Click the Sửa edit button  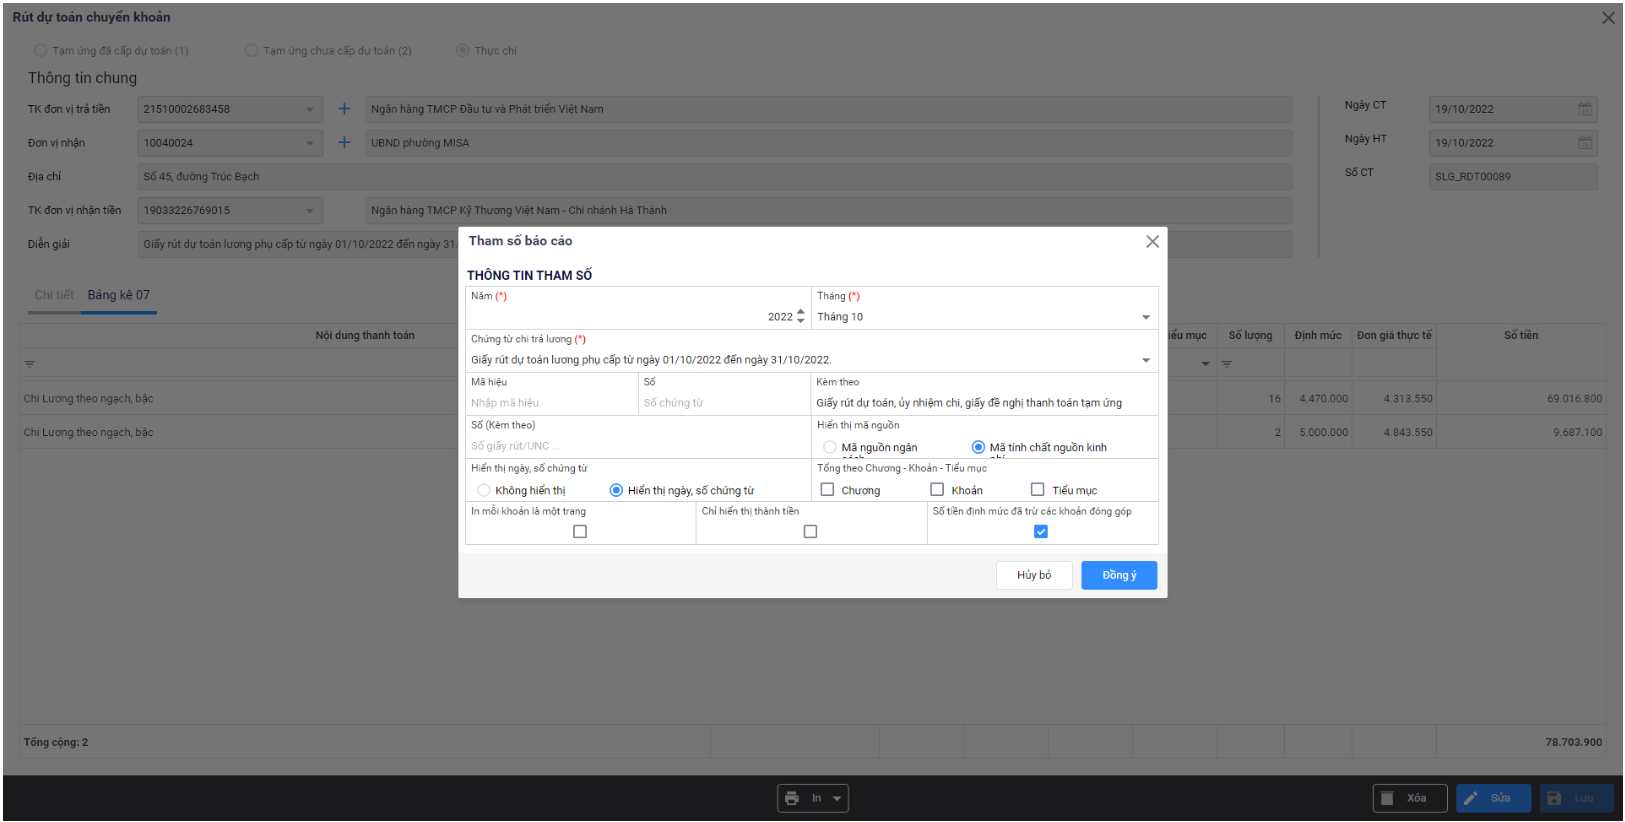(1493, 798)
